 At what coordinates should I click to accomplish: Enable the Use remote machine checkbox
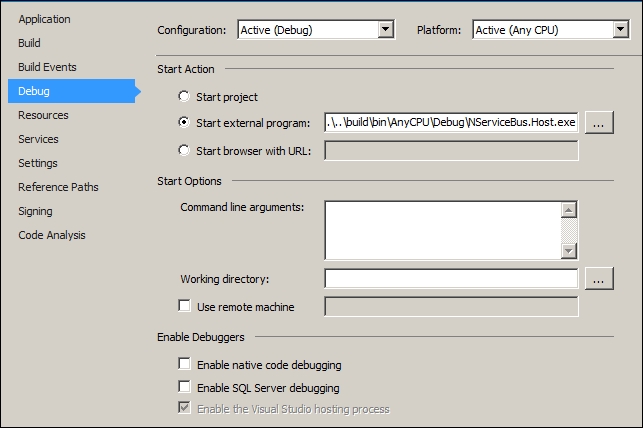coord(184,306)
